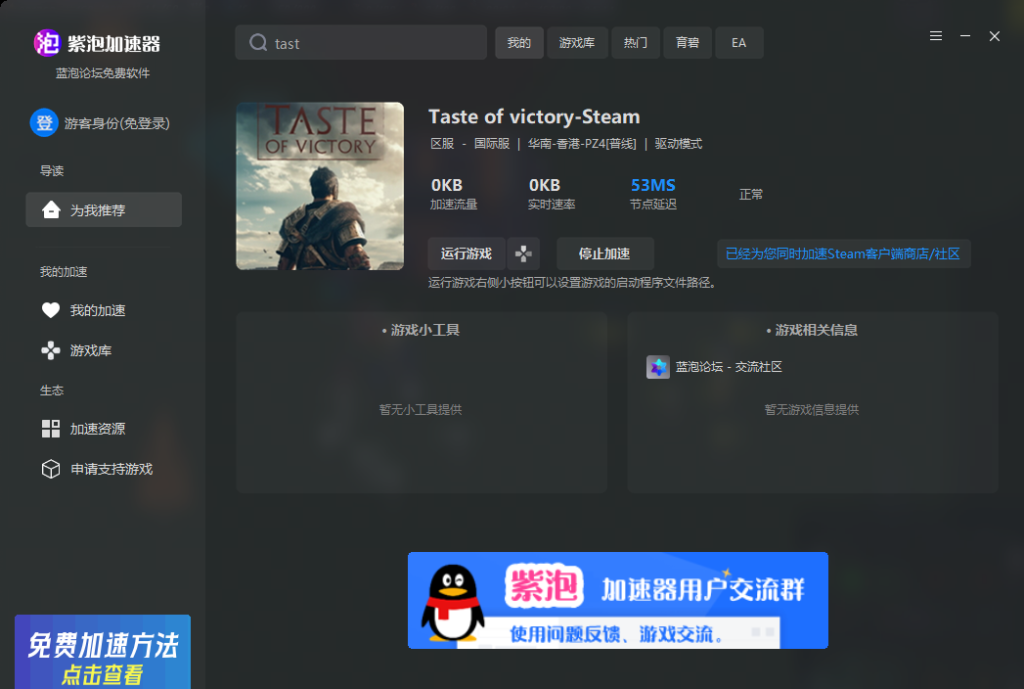Click the 华南-香港-PZ4[普线] node text

coord(582,144)
